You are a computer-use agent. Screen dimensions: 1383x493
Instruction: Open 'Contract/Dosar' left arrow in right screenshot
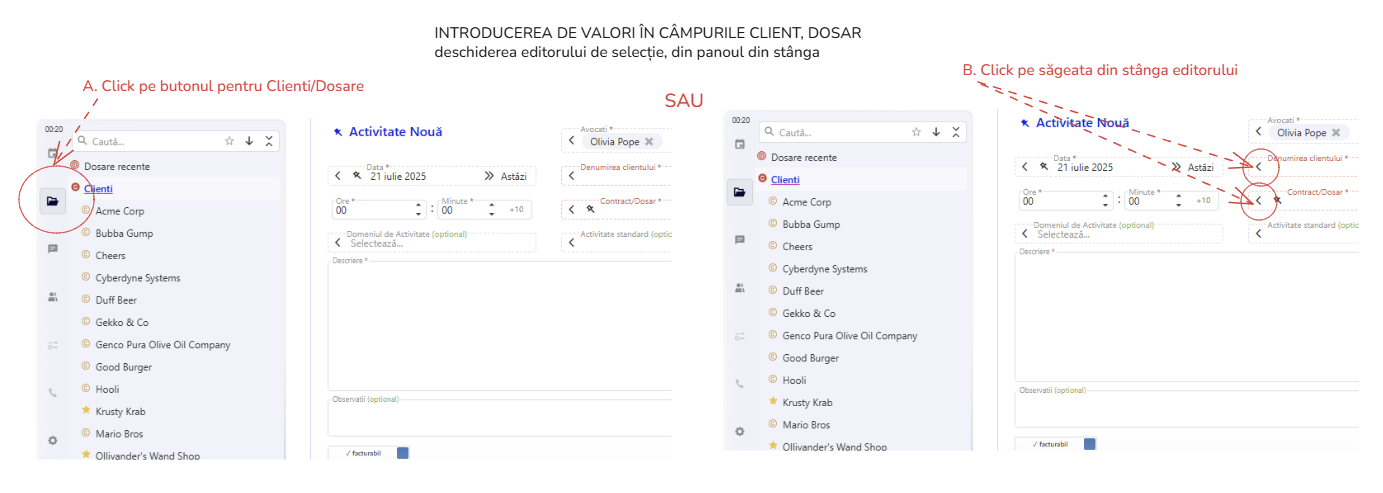(1259, 201)
